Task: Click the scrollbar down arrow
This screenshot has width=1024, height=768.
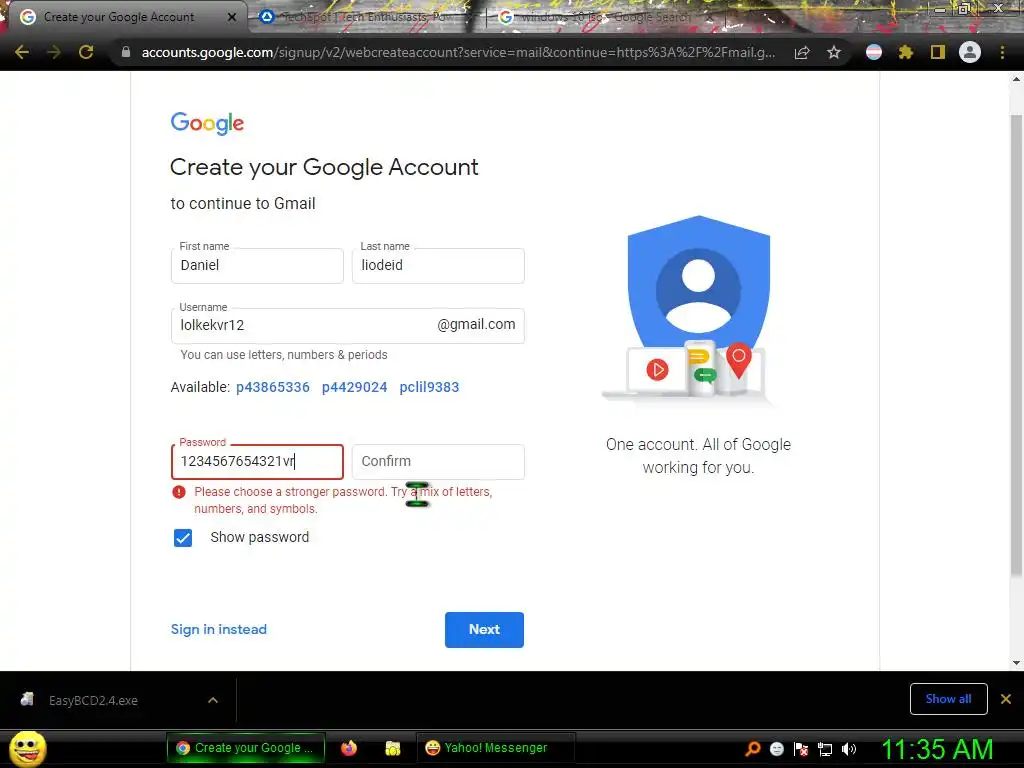Action: click(1016, 663)
